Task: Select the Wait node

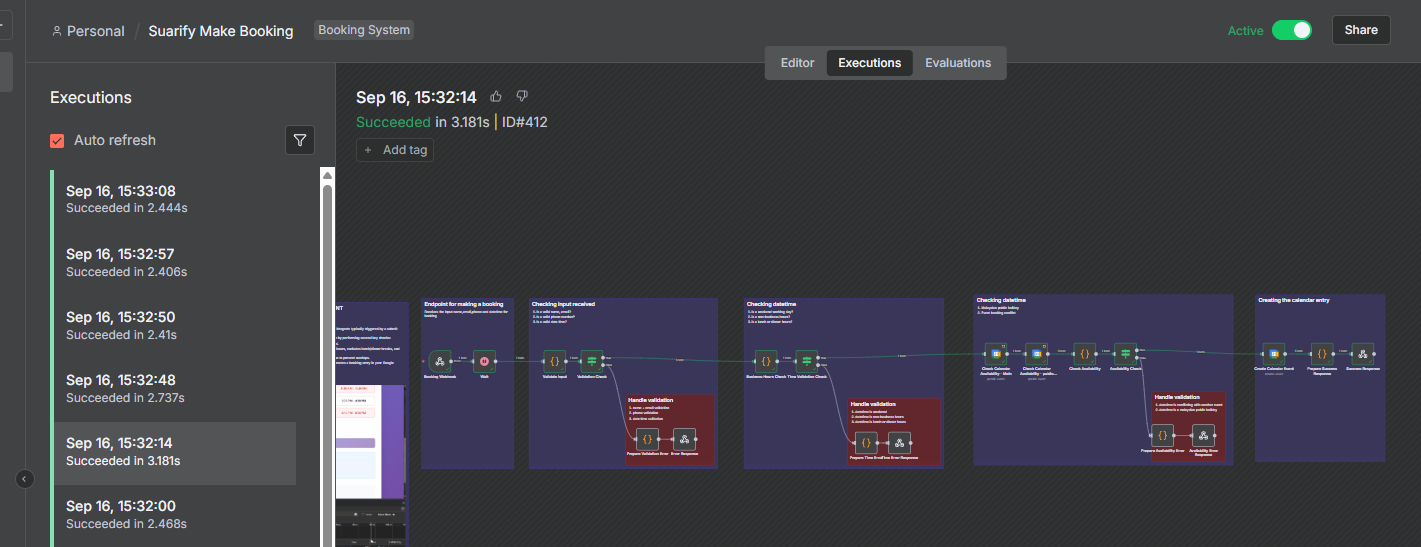Action: 484,361
